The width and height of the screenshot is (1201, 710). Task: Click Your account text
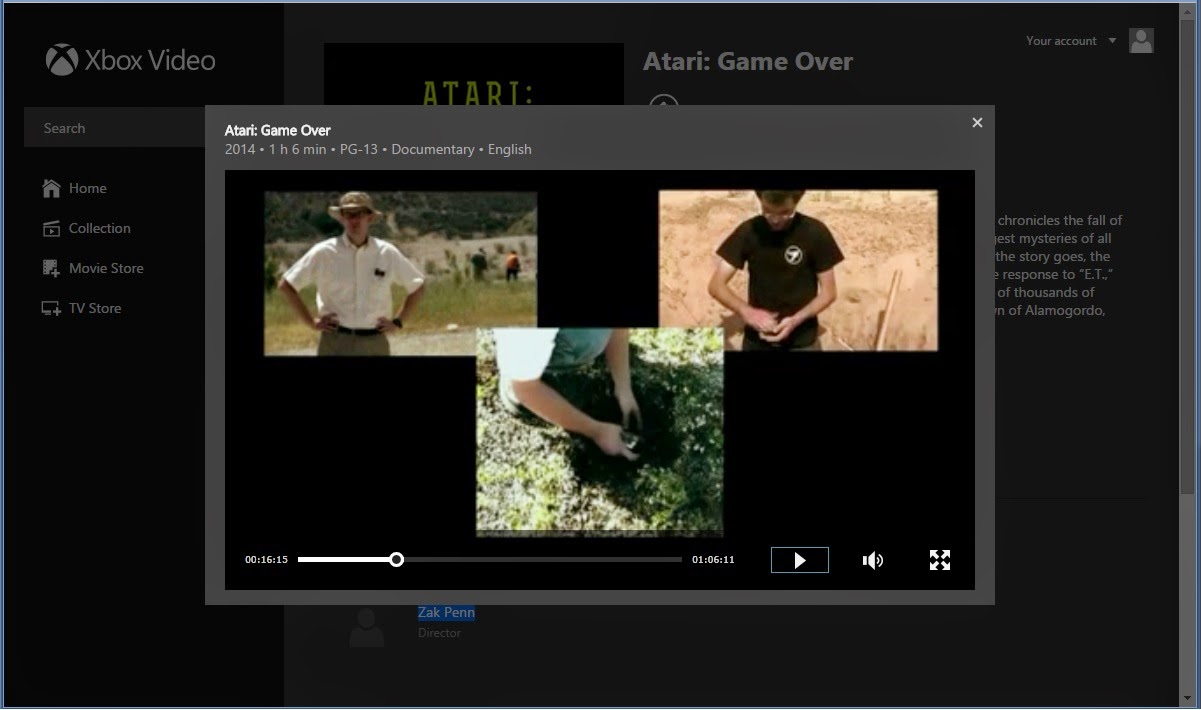[1061, 41]
